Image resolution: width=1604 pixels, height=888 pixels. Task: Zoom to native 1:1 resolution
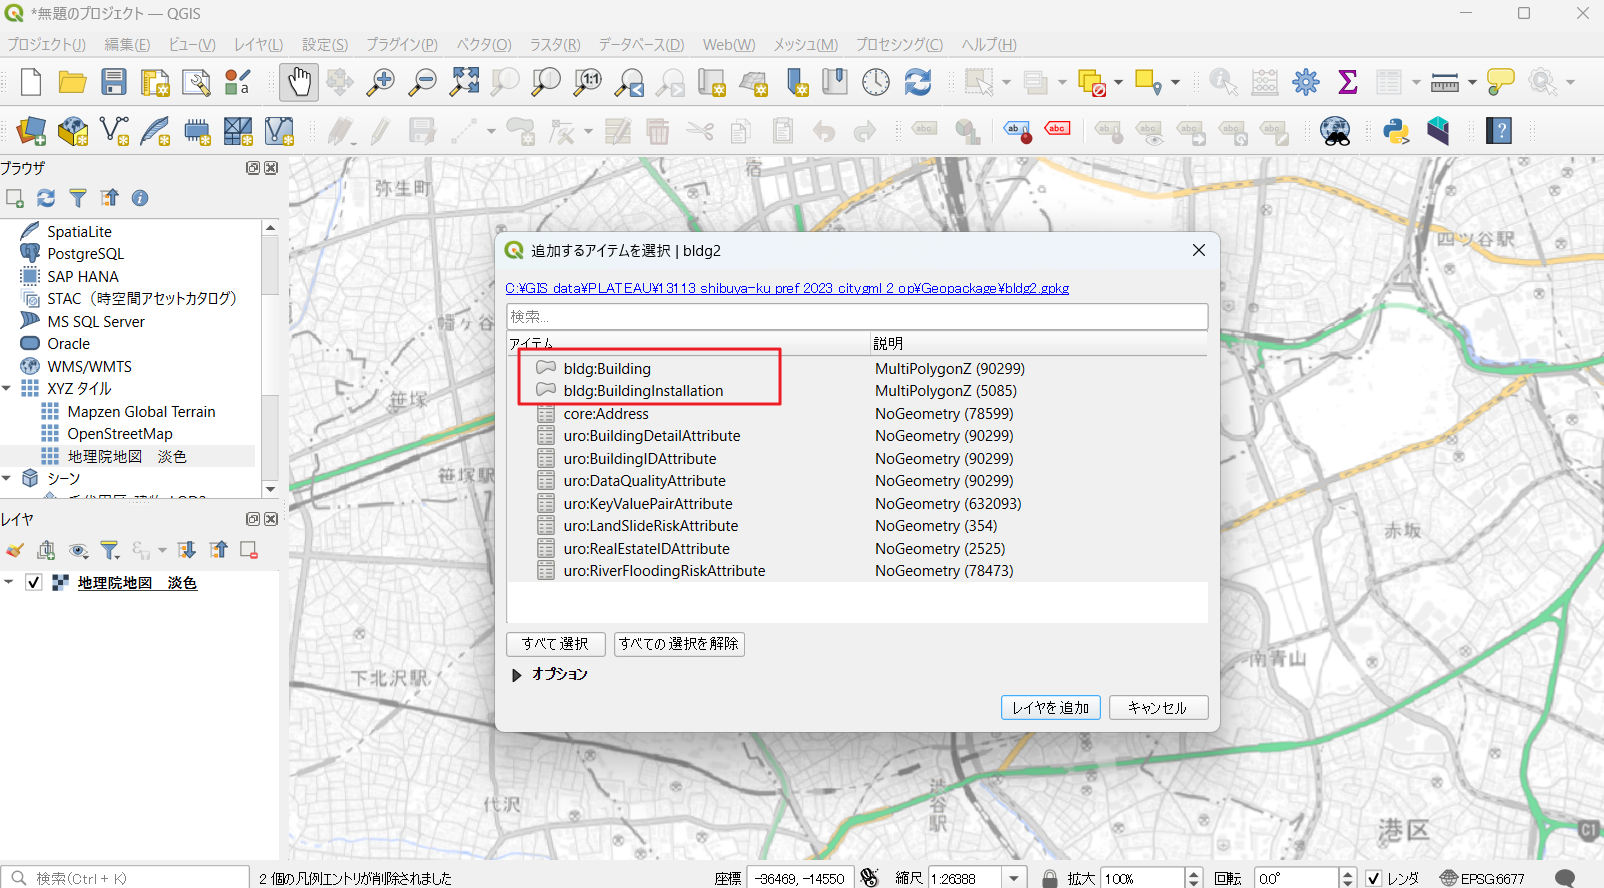587,82
